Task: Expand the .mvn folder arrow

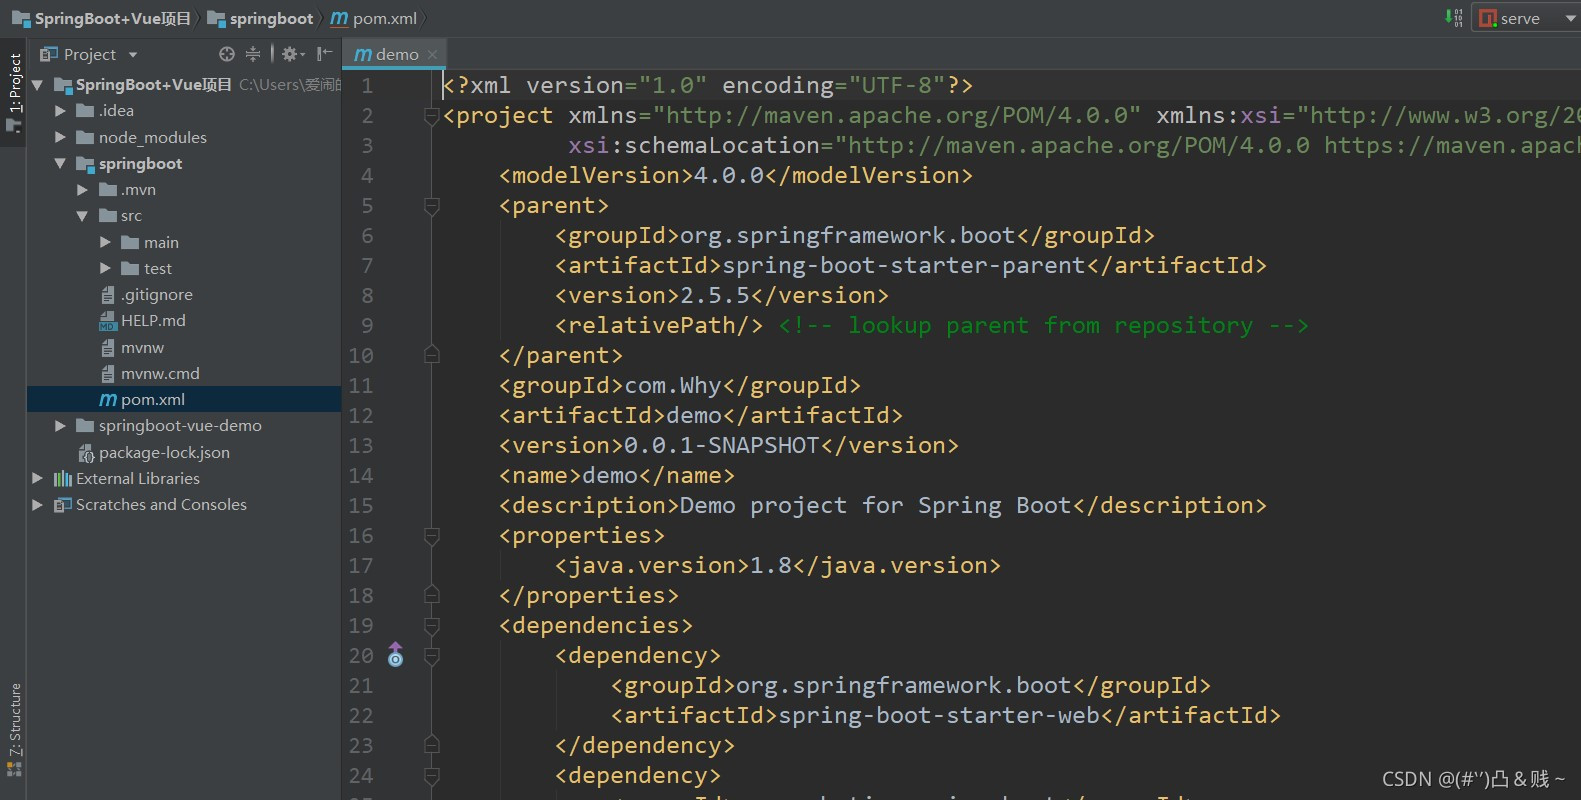Action: coord(82,189)
